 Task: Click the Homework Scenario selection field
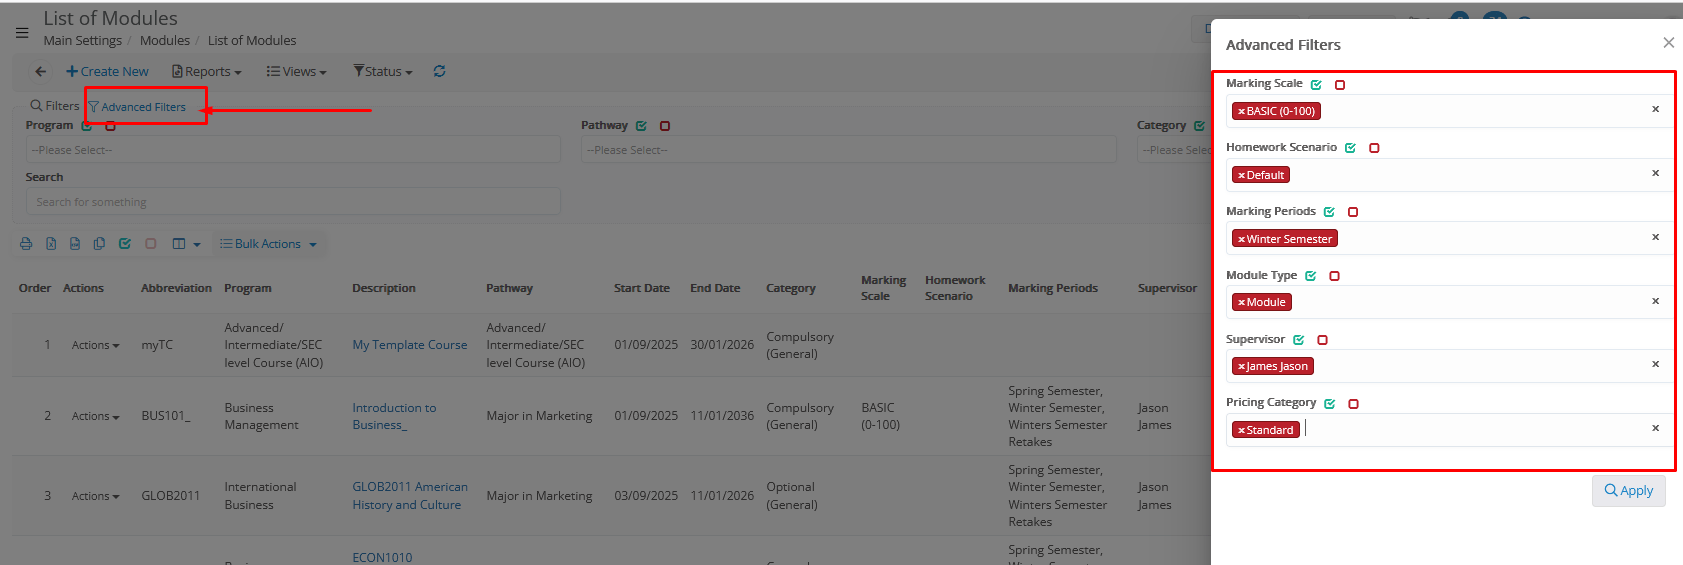pyautogui.click(x=1460, y=175)
